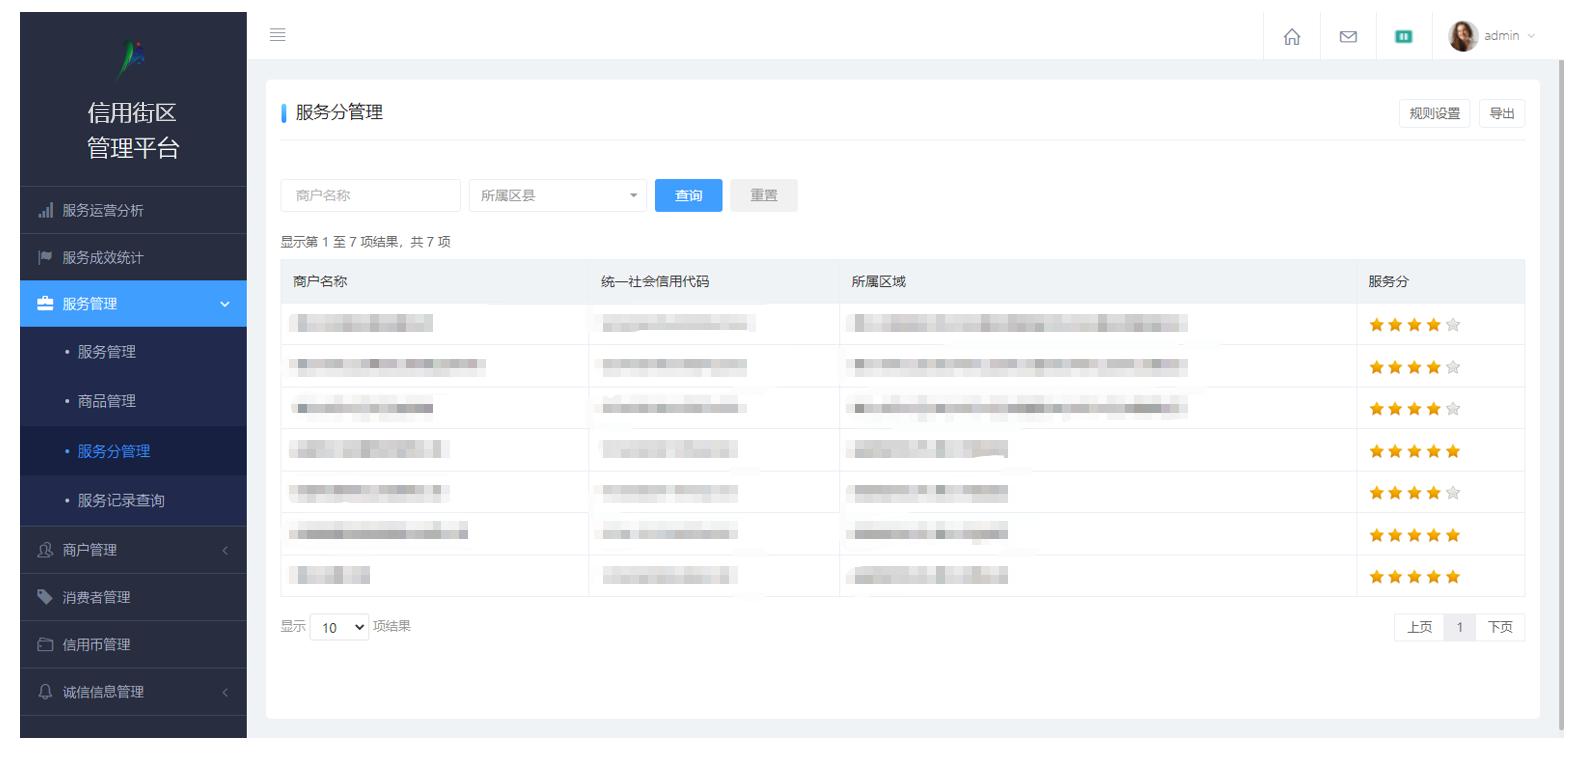Go to home via house icon
The width and height of the screenshot is (1575, 758).
1292,37
